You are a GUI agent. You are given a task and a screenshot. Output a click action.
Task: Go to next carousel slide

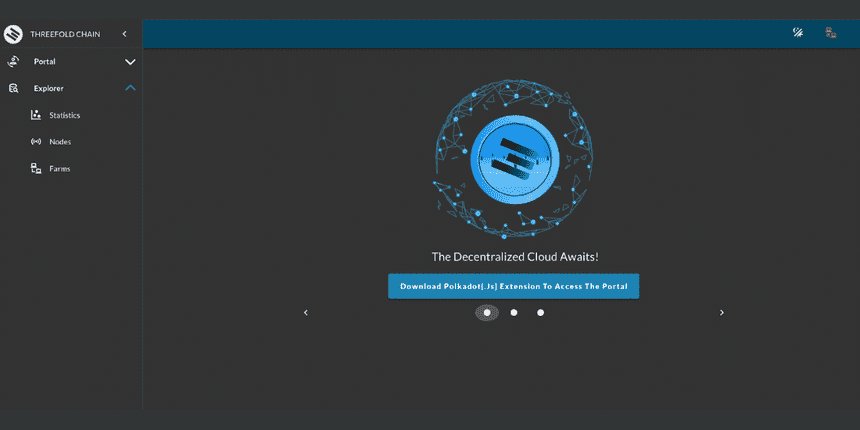pyautogui.click(x=722, y=313)
